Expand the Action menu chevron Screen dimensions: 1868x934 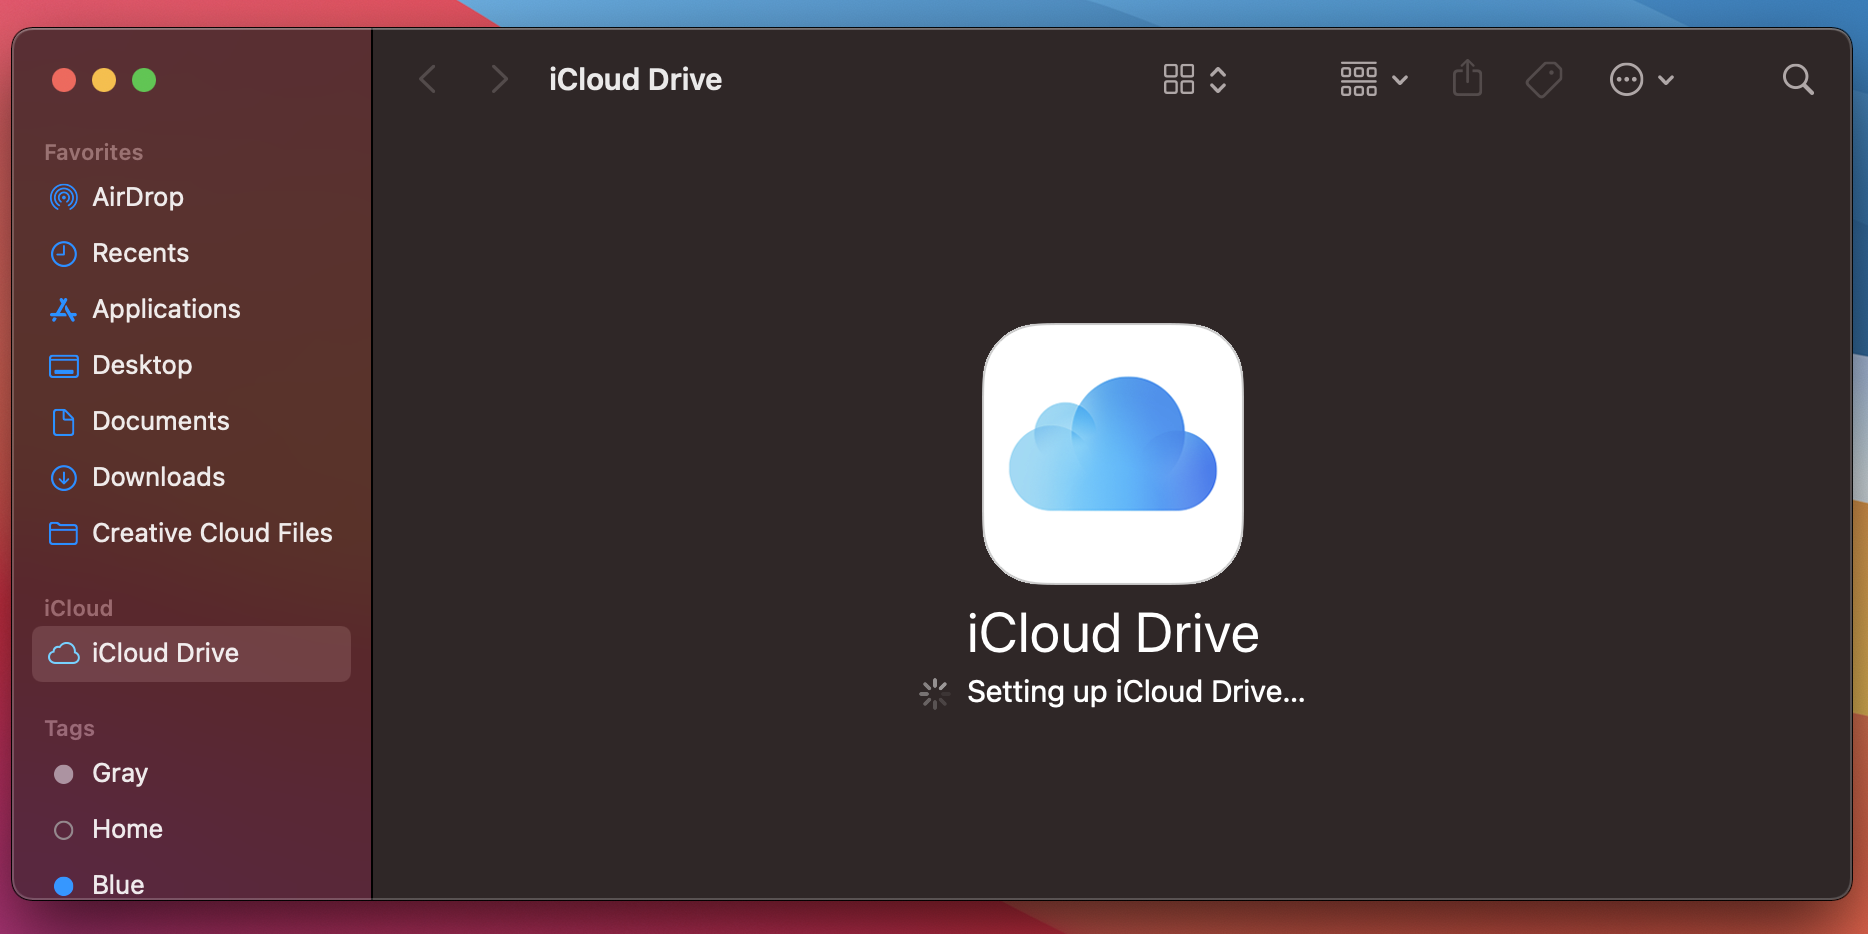tap(1666, 80)
